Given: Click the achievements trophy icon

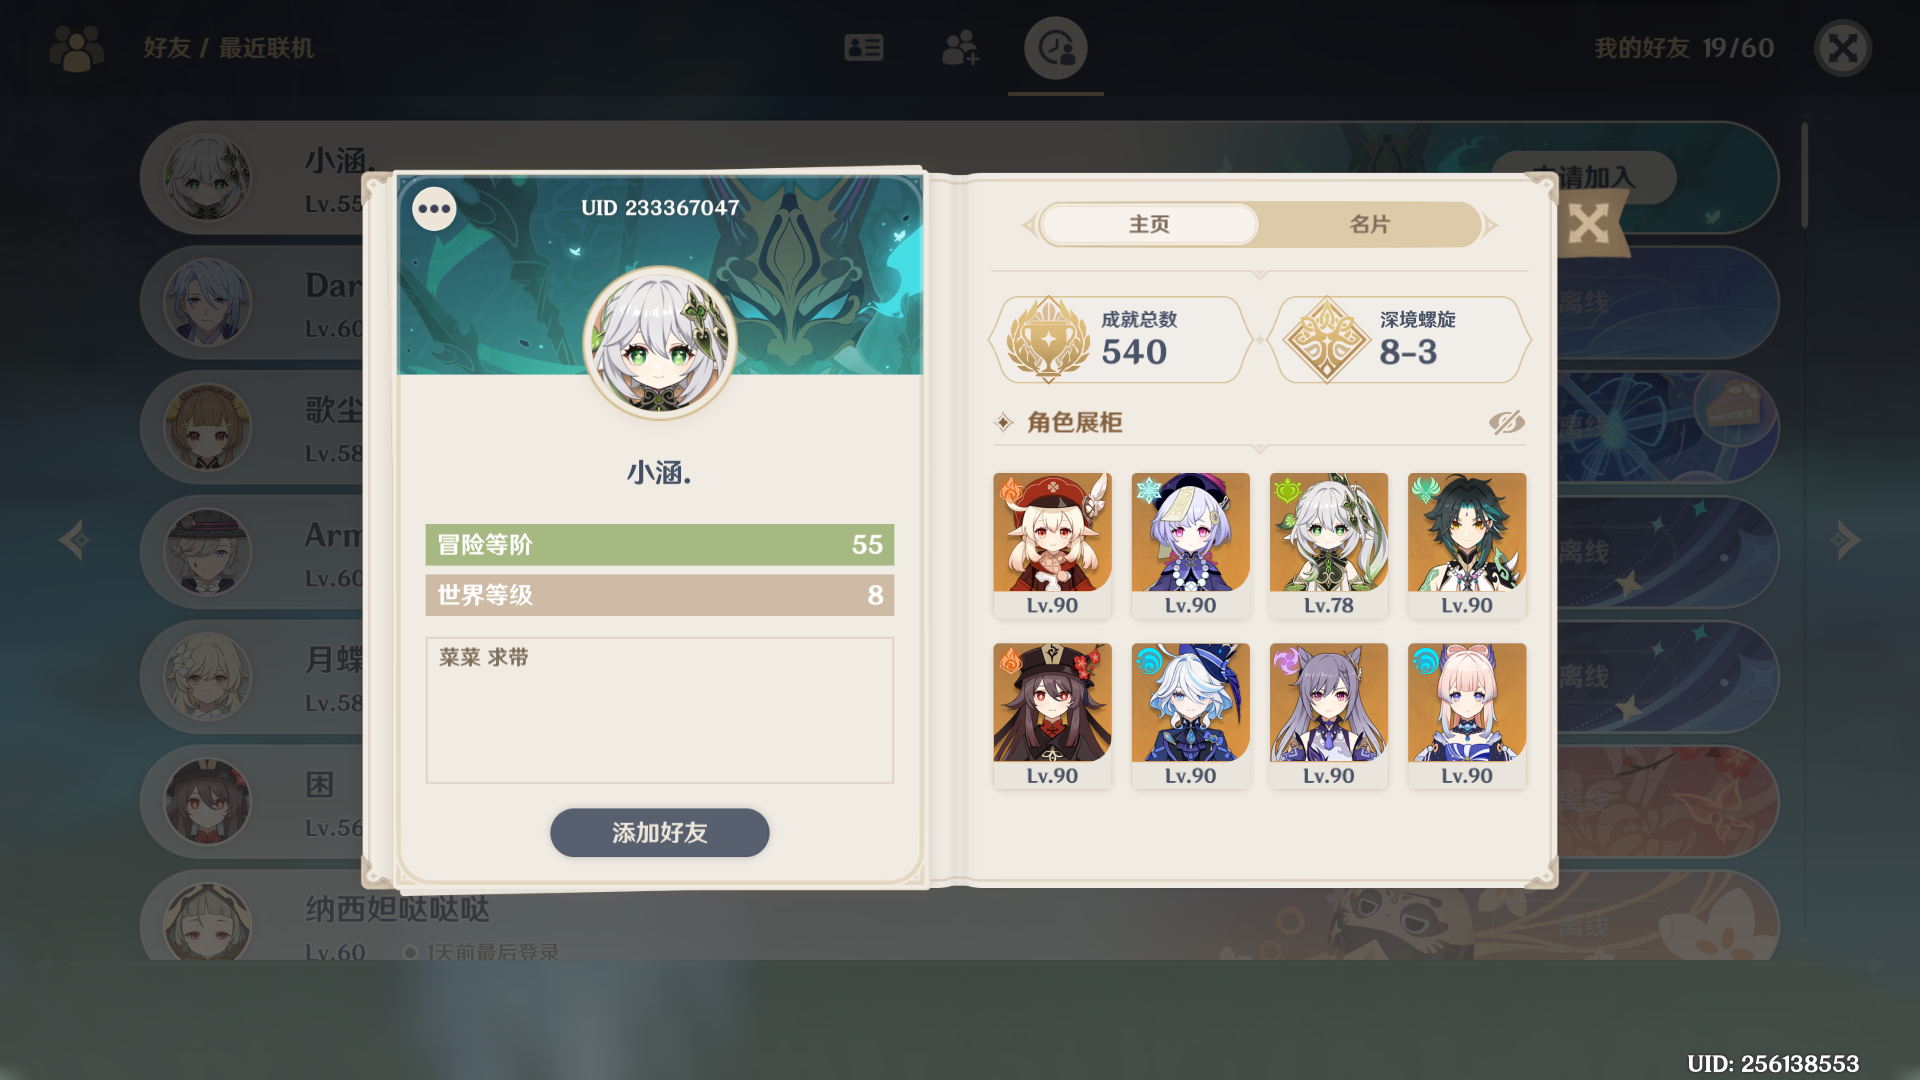Looking at the screenshot, I should tap(1047, 340).
